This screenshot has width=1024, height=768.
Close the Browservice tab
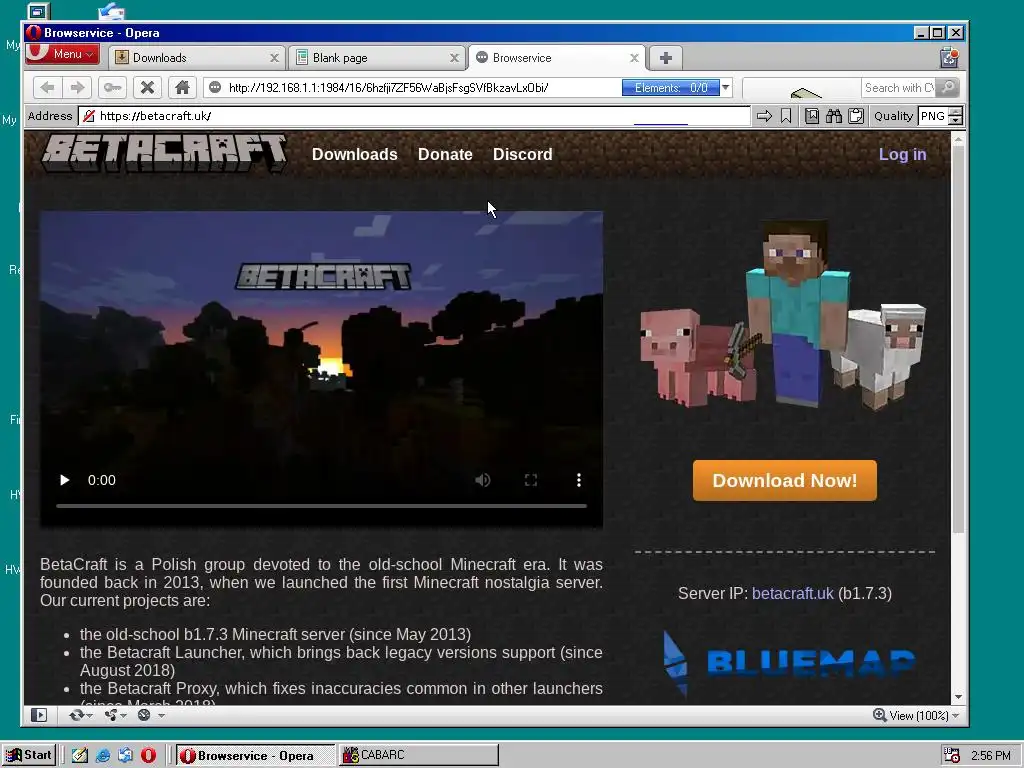[633, 58]
